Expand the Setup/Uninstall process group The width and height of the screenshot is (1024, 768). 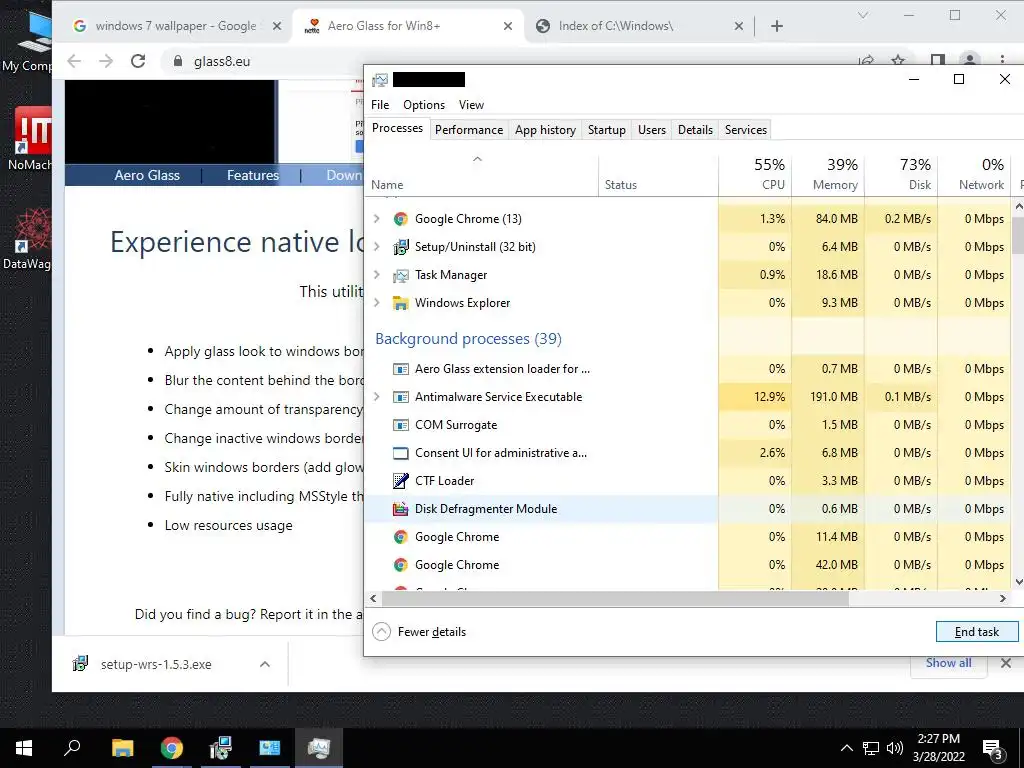[377, 247]
